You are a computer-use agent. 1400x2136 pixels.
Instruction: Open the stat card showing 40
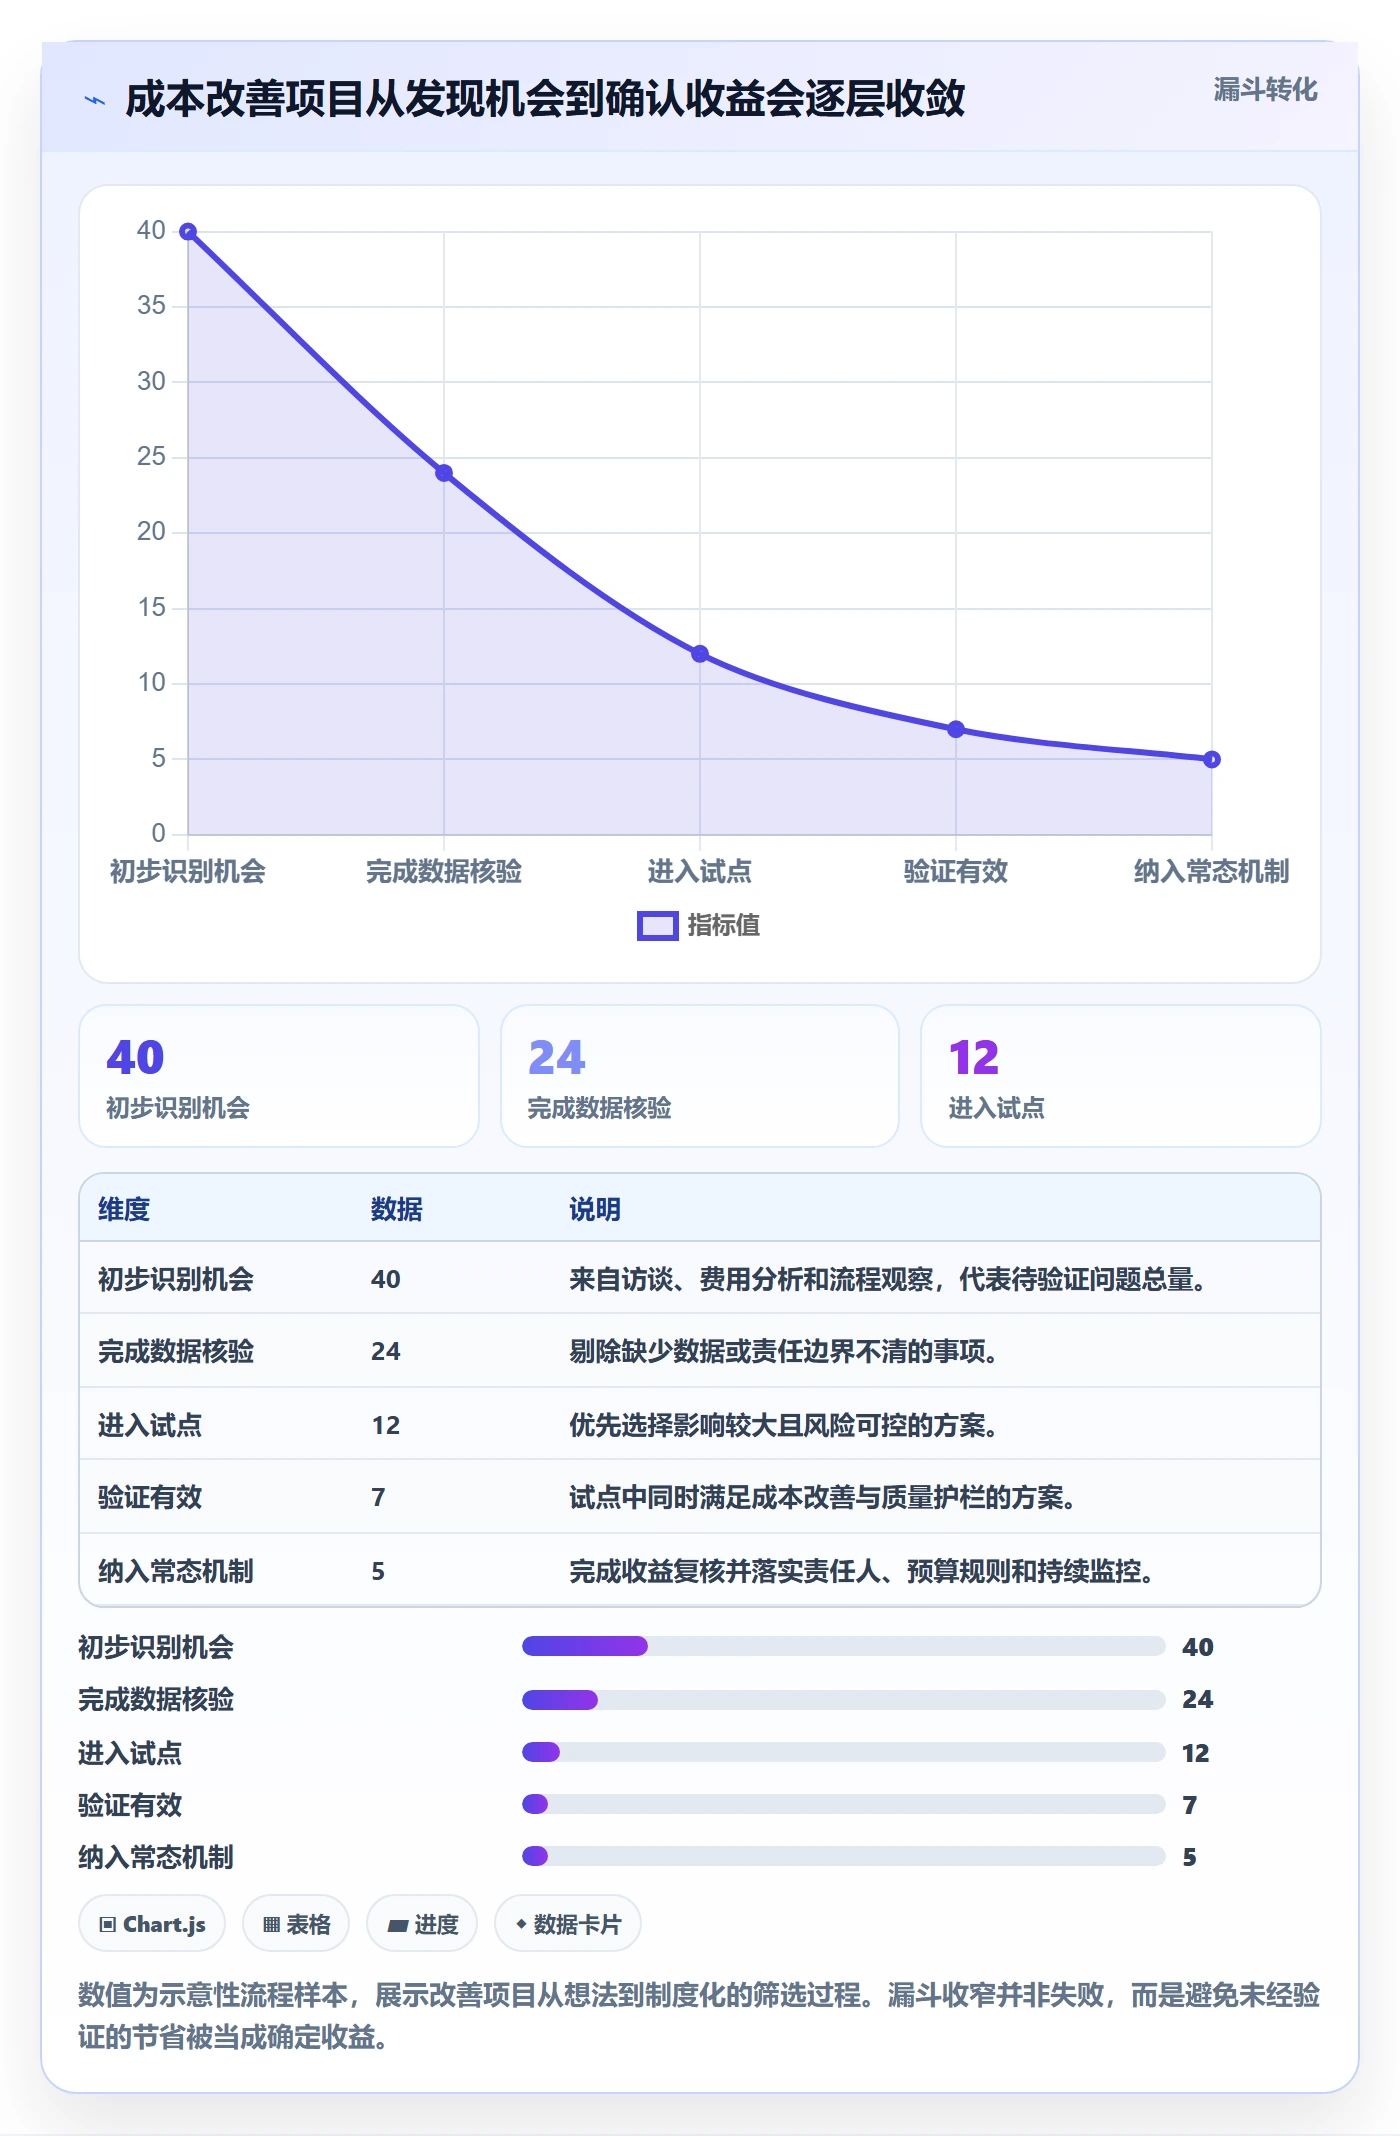(279, 1076)
